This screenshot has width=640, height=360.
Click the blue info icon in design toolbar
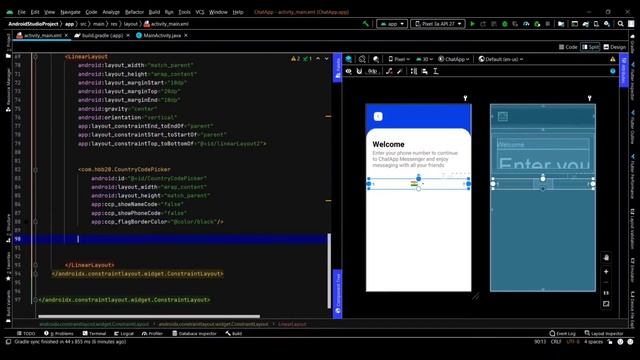613,71
